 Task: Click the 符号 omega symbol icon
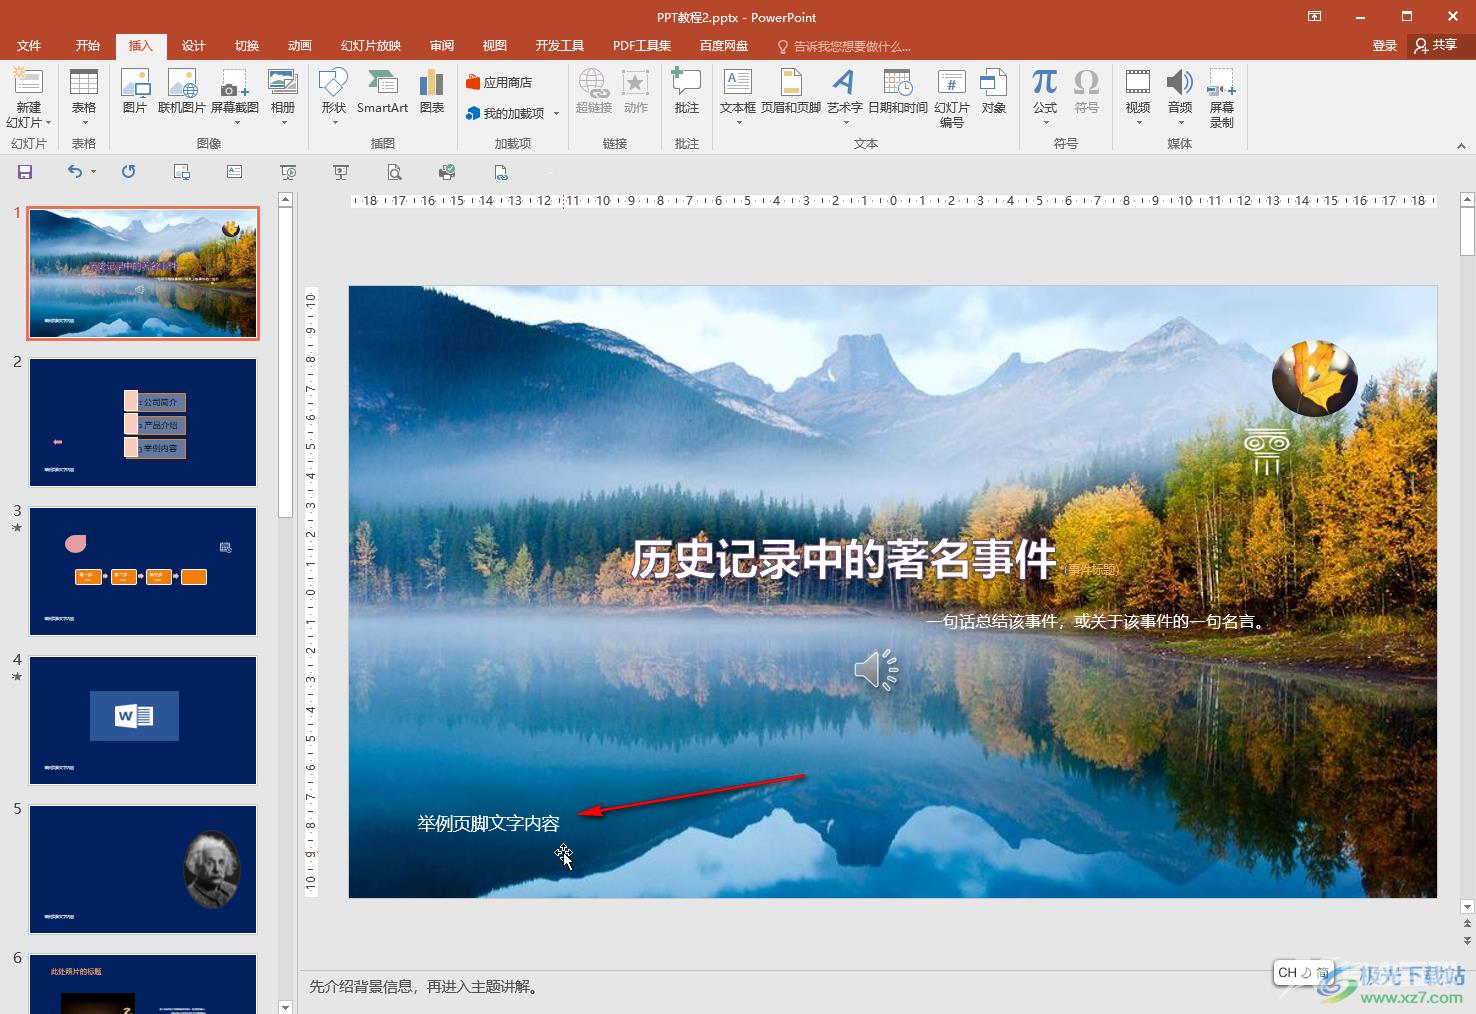(1087, 92)
